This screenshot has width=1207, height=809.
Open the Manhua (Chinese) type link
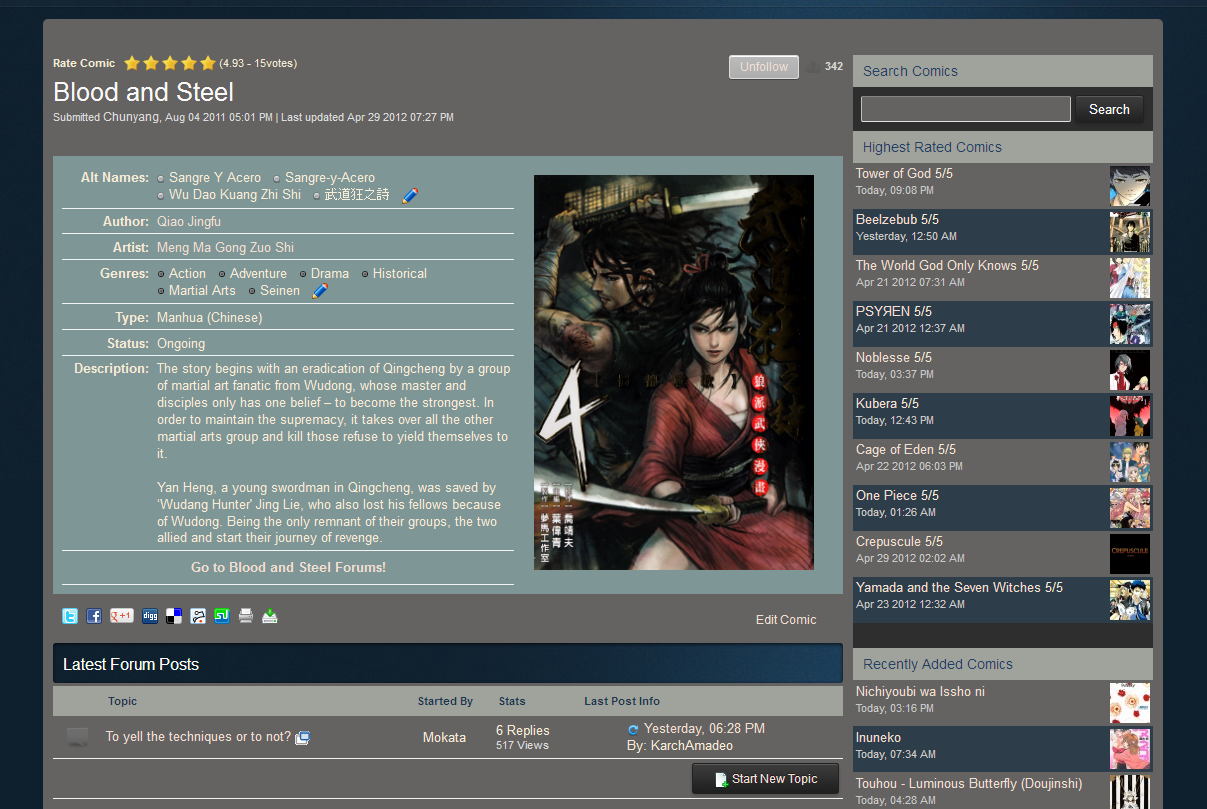pos(210,317)
